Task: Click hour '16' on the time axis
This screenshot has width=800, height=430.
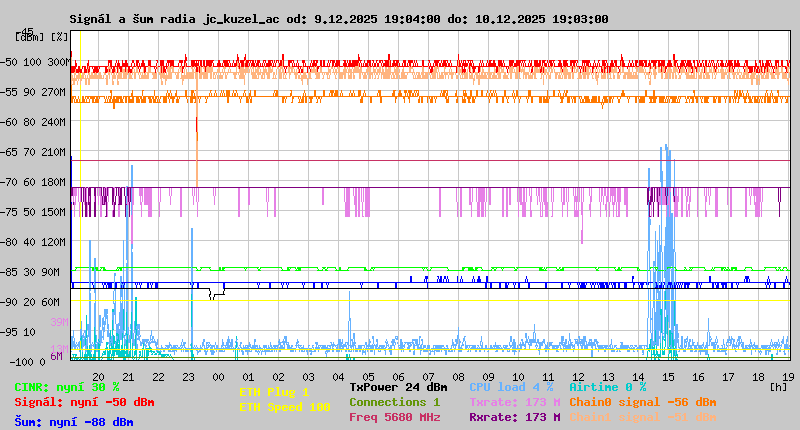Action: [698, 377]
